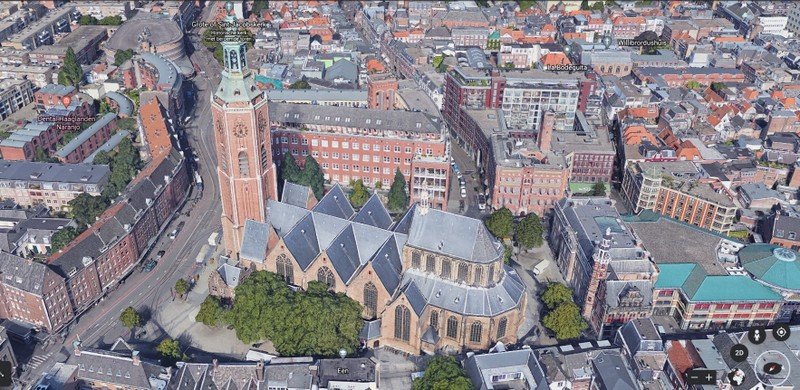
Task: Click the church tower clock face
Action: (240, 129)
